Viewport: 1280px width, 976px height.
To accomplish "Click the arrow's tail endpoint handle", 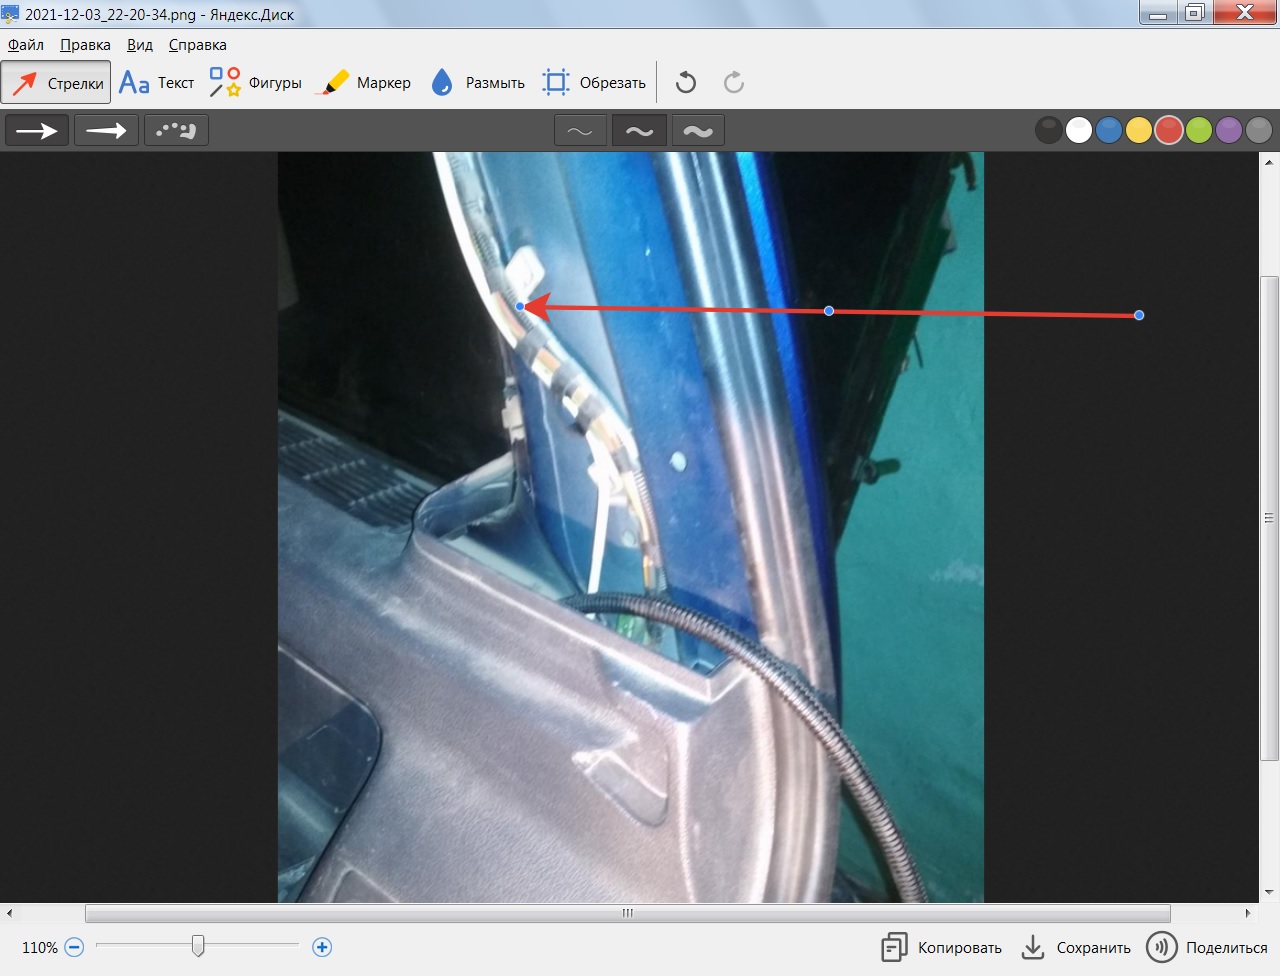I will click(1139, 315).
